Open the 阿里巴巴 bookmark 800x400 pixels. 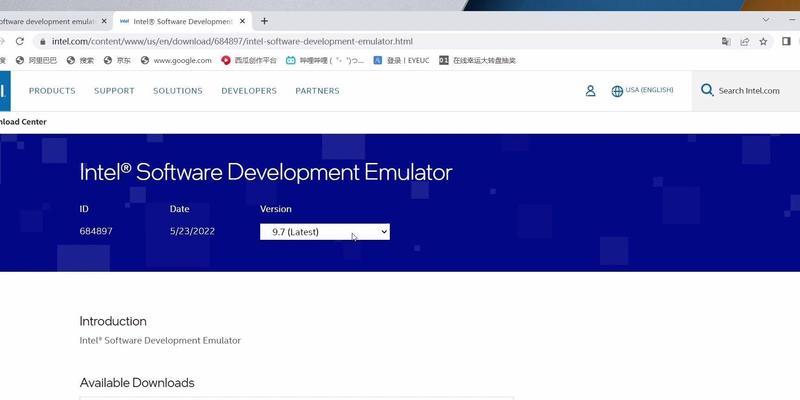tap(37, 60)
